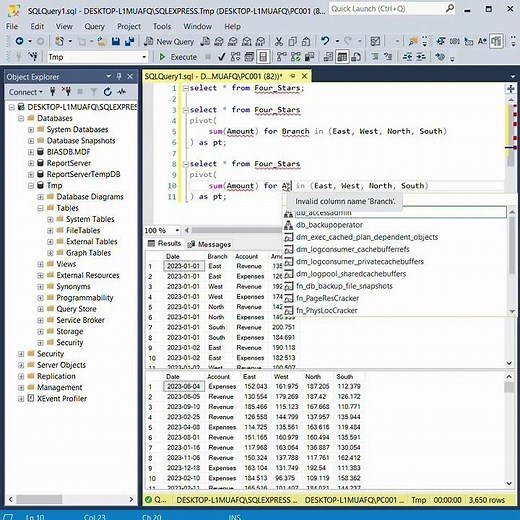The width and height of the screenshot is (520, 520).
Task: Comment out selected lines icon
Action: point(375,57)
